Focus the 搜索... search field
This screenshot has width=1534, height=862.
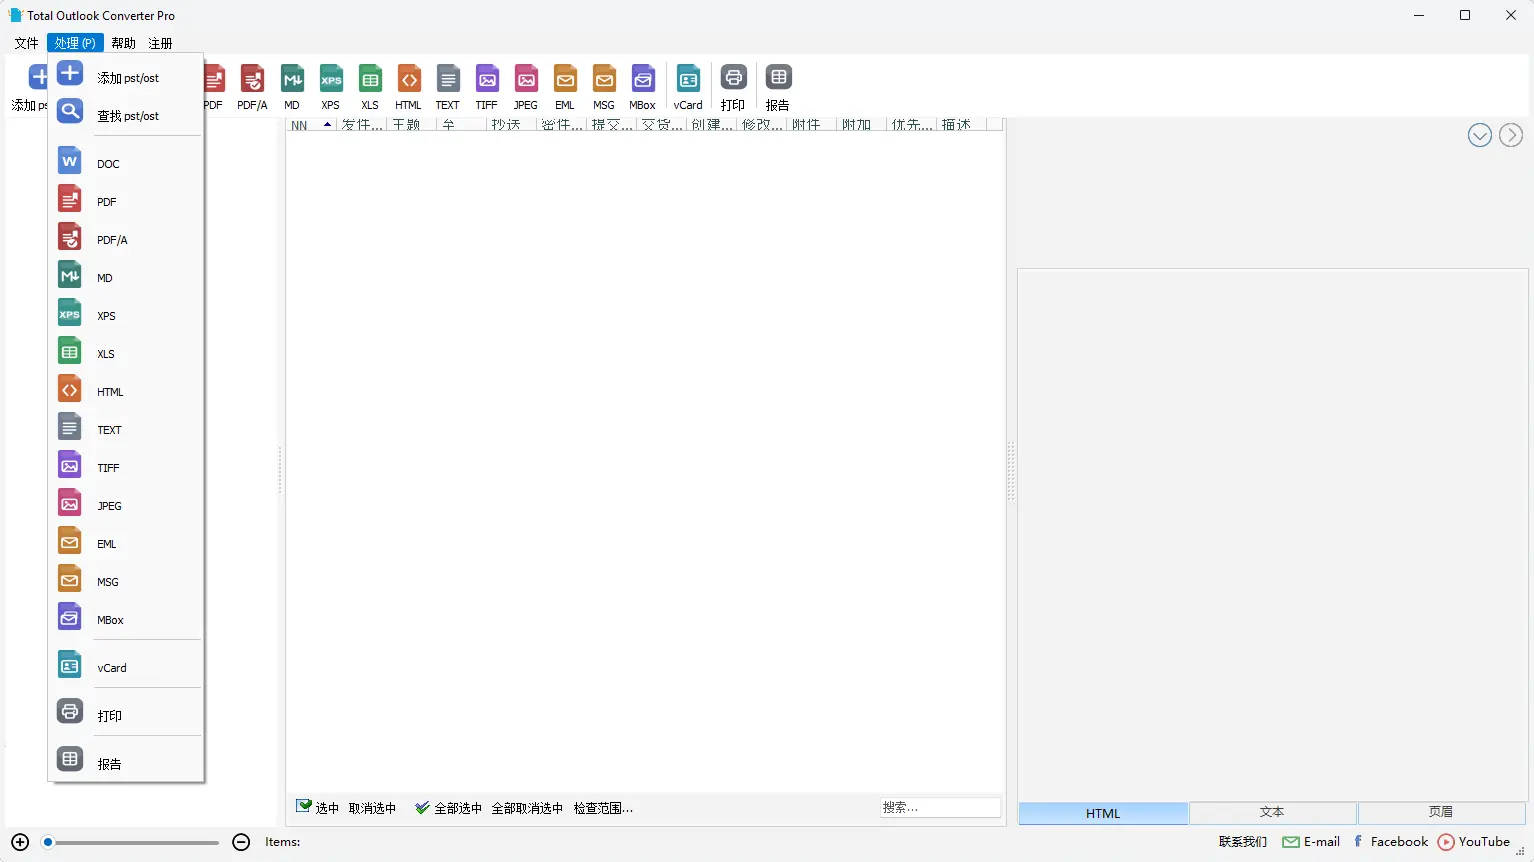[940, 808]
